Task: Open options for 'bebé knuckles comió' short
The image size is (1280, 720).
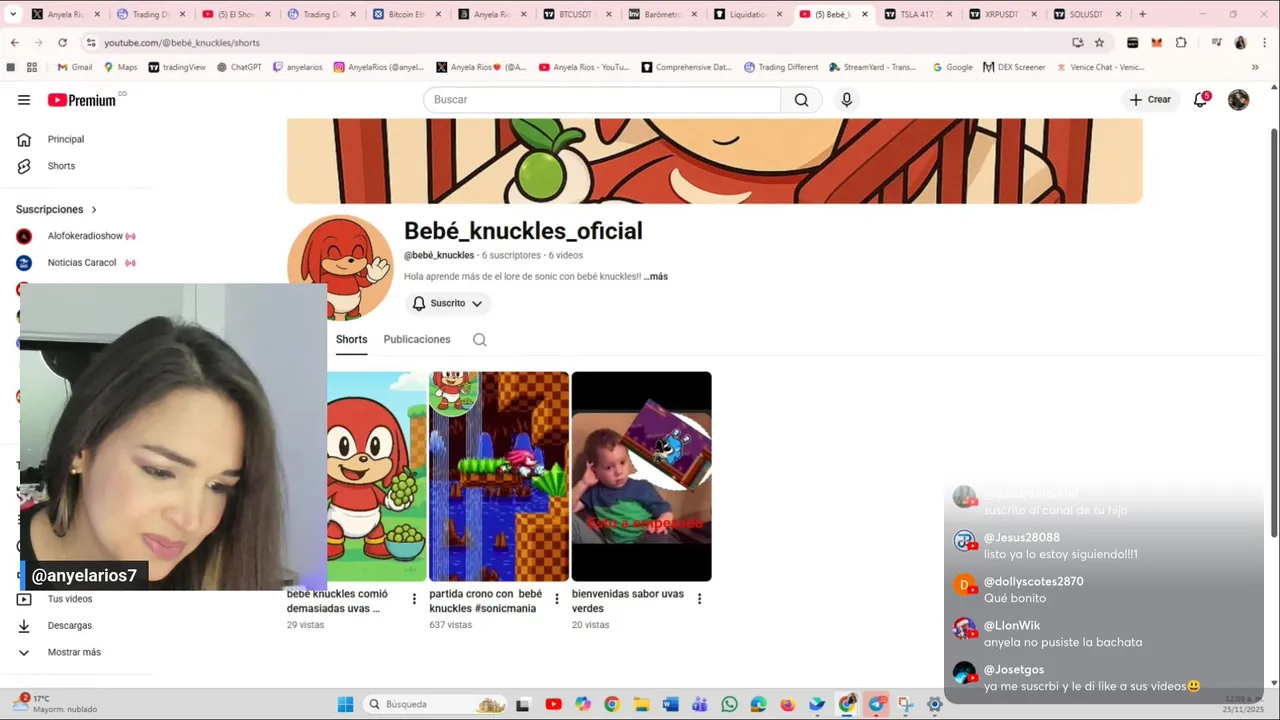Action: click(414, 599)
